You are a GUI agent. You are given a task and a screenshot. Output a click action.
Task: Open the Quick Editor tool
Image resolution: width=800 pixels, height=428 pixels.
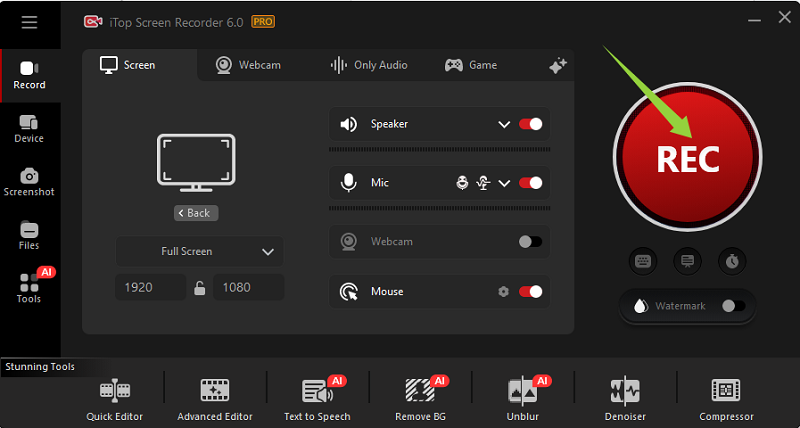[115, 398]
